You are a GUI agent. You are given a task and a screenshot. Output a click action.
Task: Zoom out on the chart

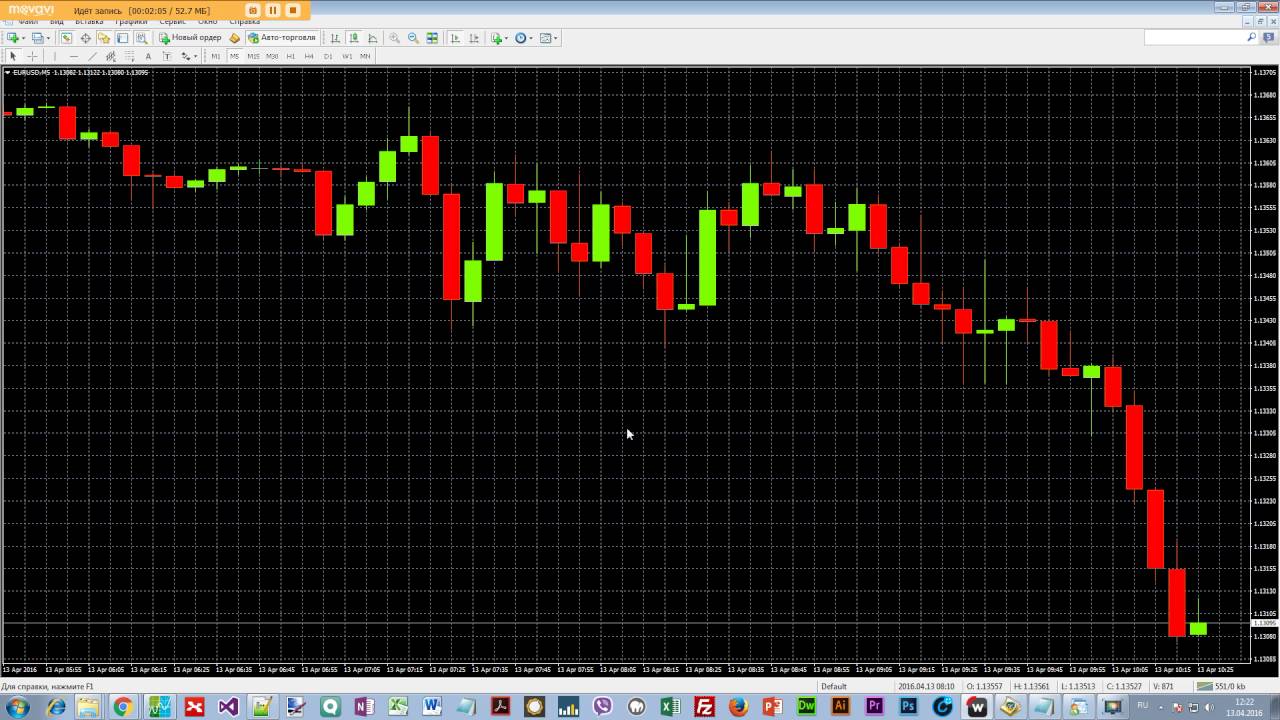[413, 38]
